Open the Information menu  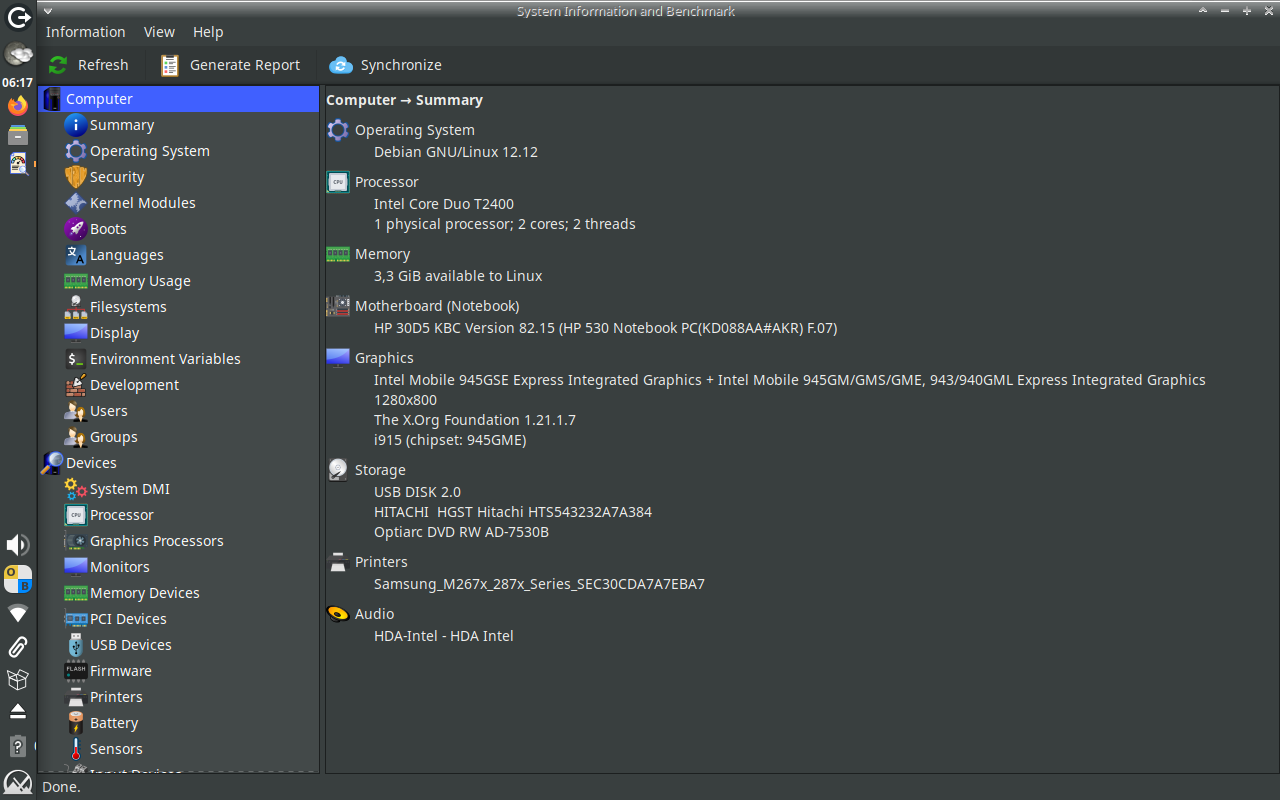[85, 32]
